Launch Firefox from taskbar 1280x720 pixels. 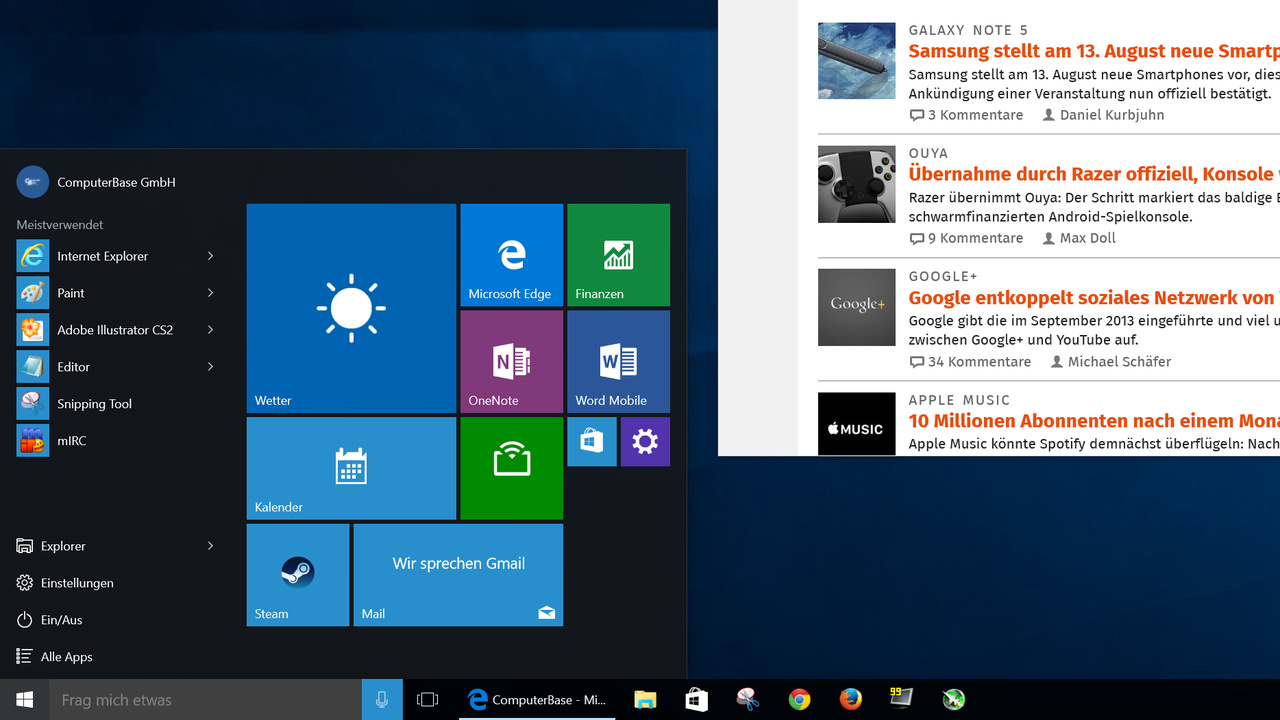point(850,700)
